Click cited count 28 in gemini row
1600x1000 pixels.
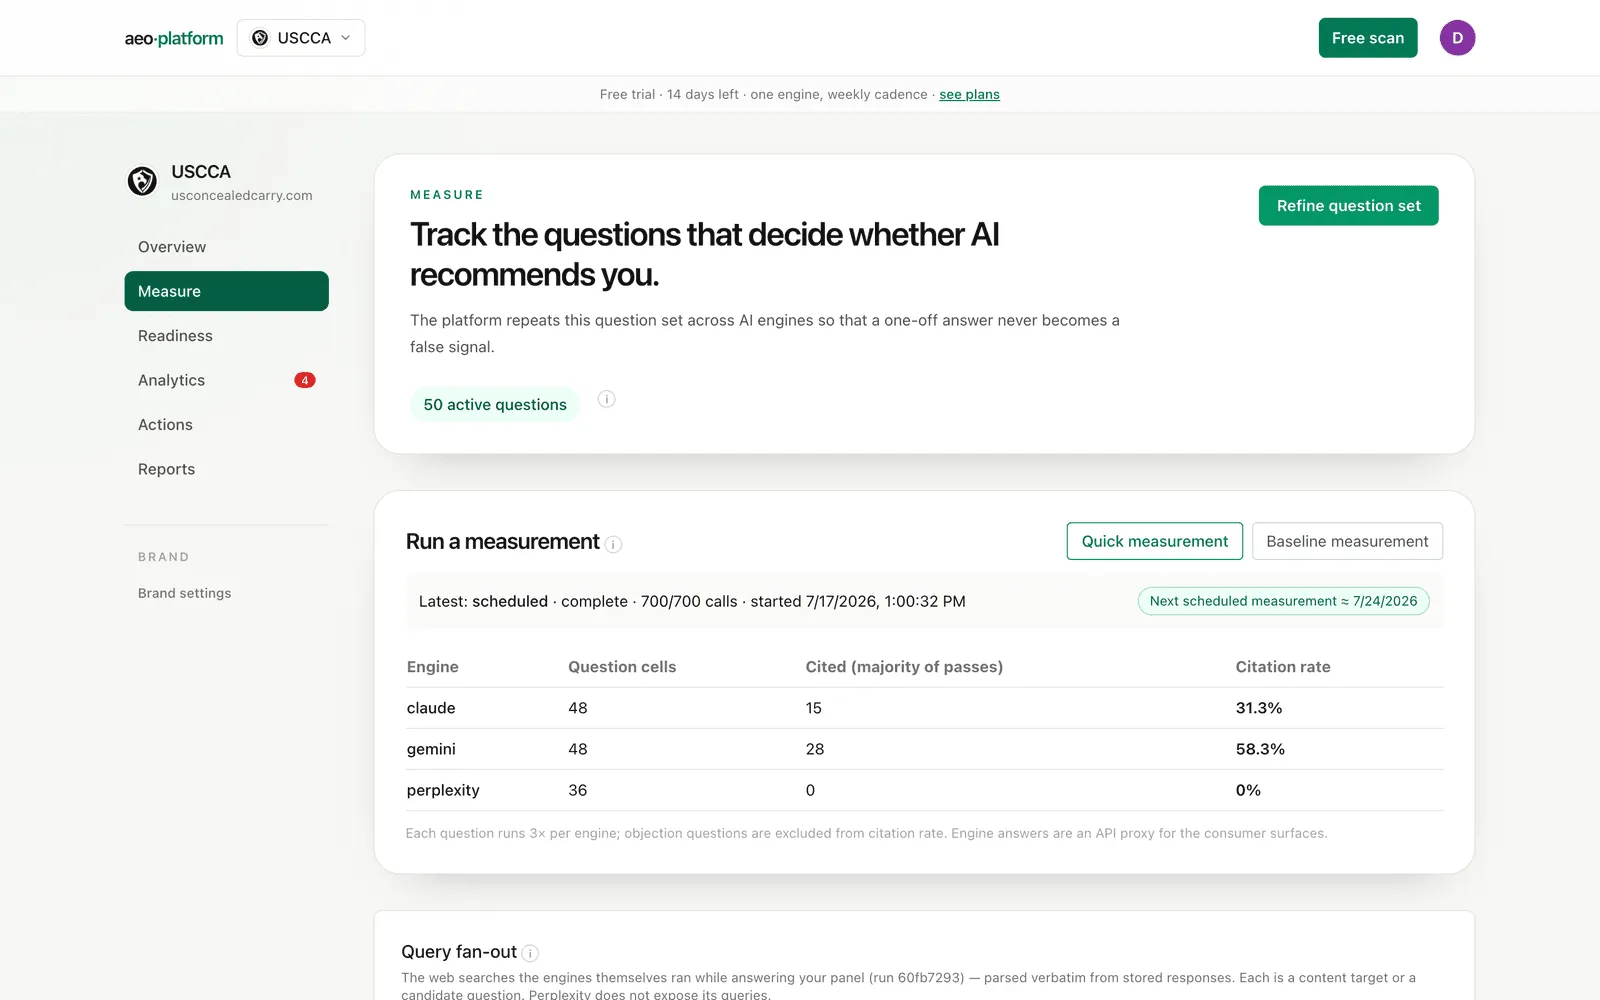click(815, 749)
